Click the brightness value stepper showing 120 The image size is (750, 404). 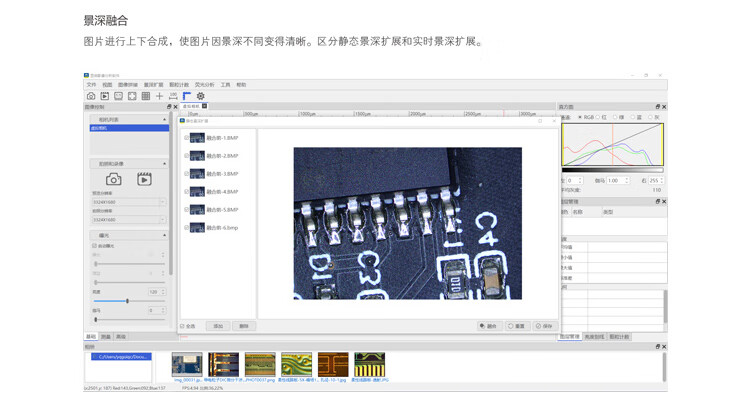(157, 292)
